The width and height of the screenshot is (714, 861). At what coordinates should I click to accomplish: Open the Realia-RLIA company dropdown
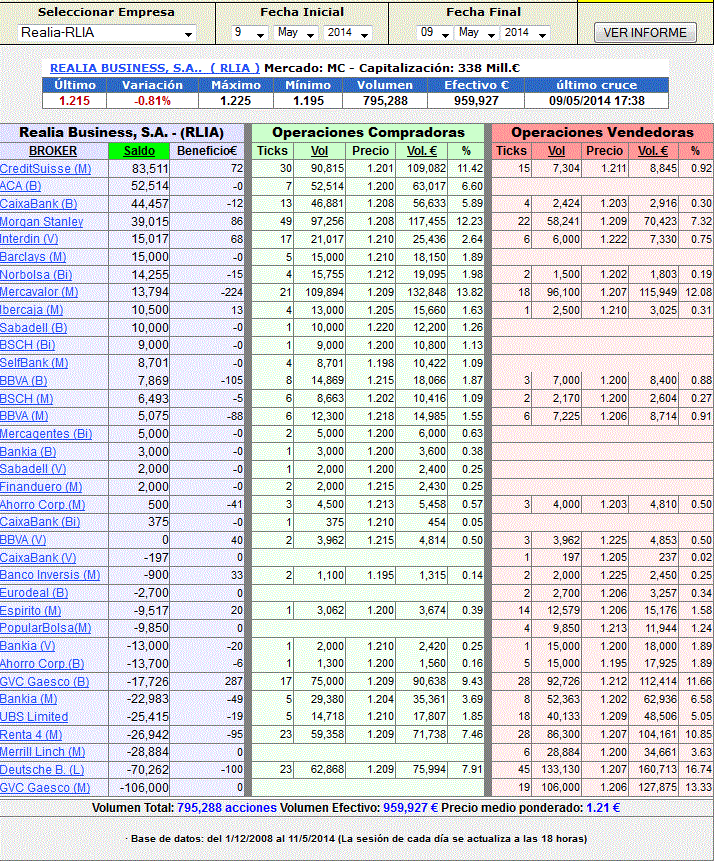point(107,33)
